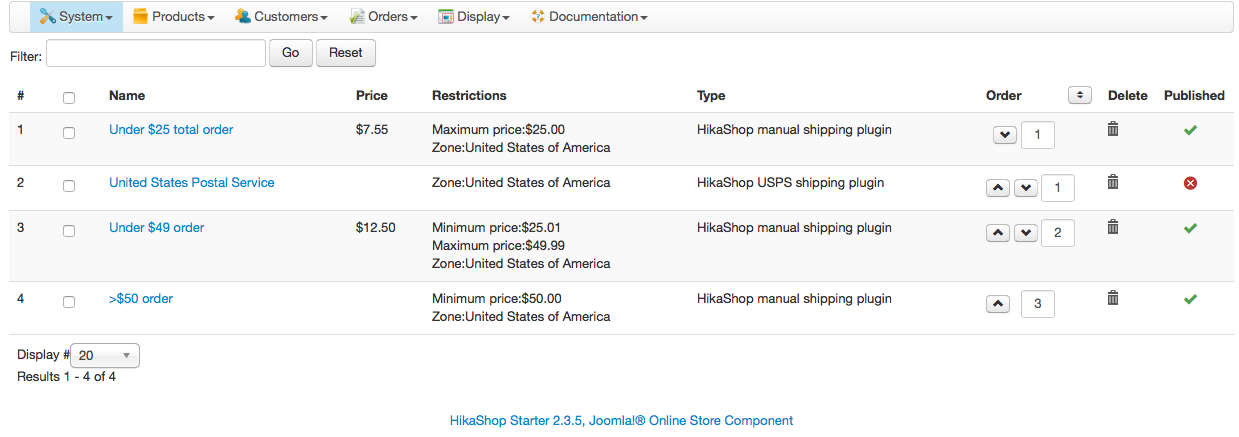Screen dimensions: 1239x437
Task: Toggle the select-all checkbox in header
Action: pyautogui.click(x=69, y=98)
